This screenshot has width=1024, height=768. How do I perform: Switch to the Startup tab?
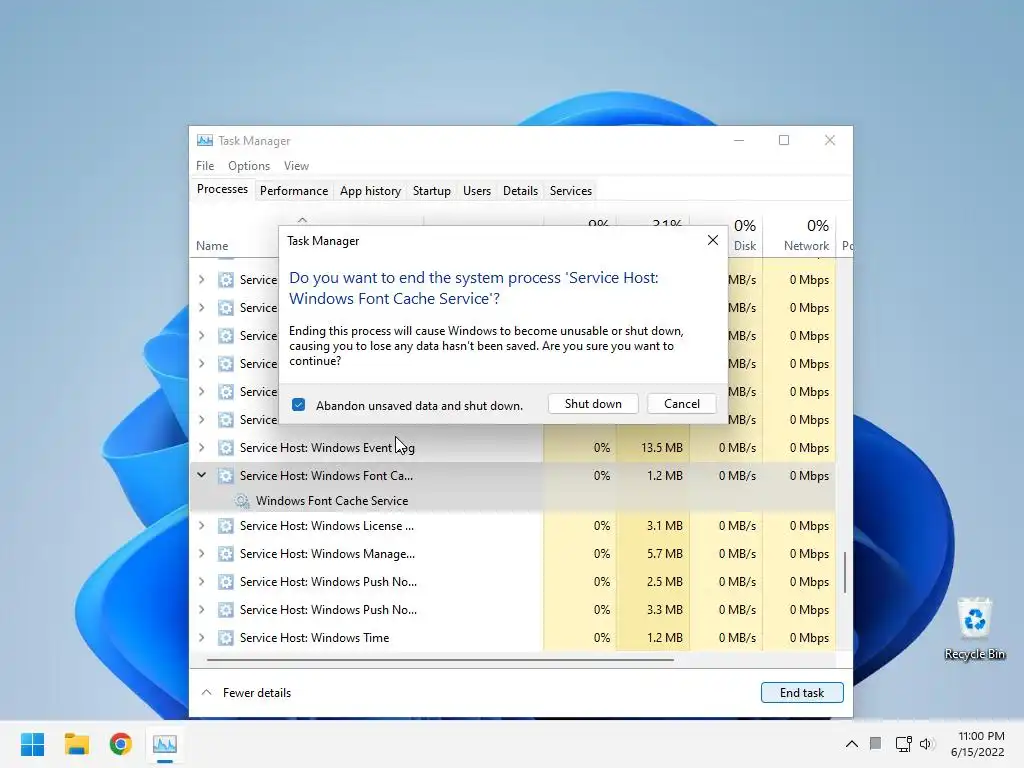(432, 191)
